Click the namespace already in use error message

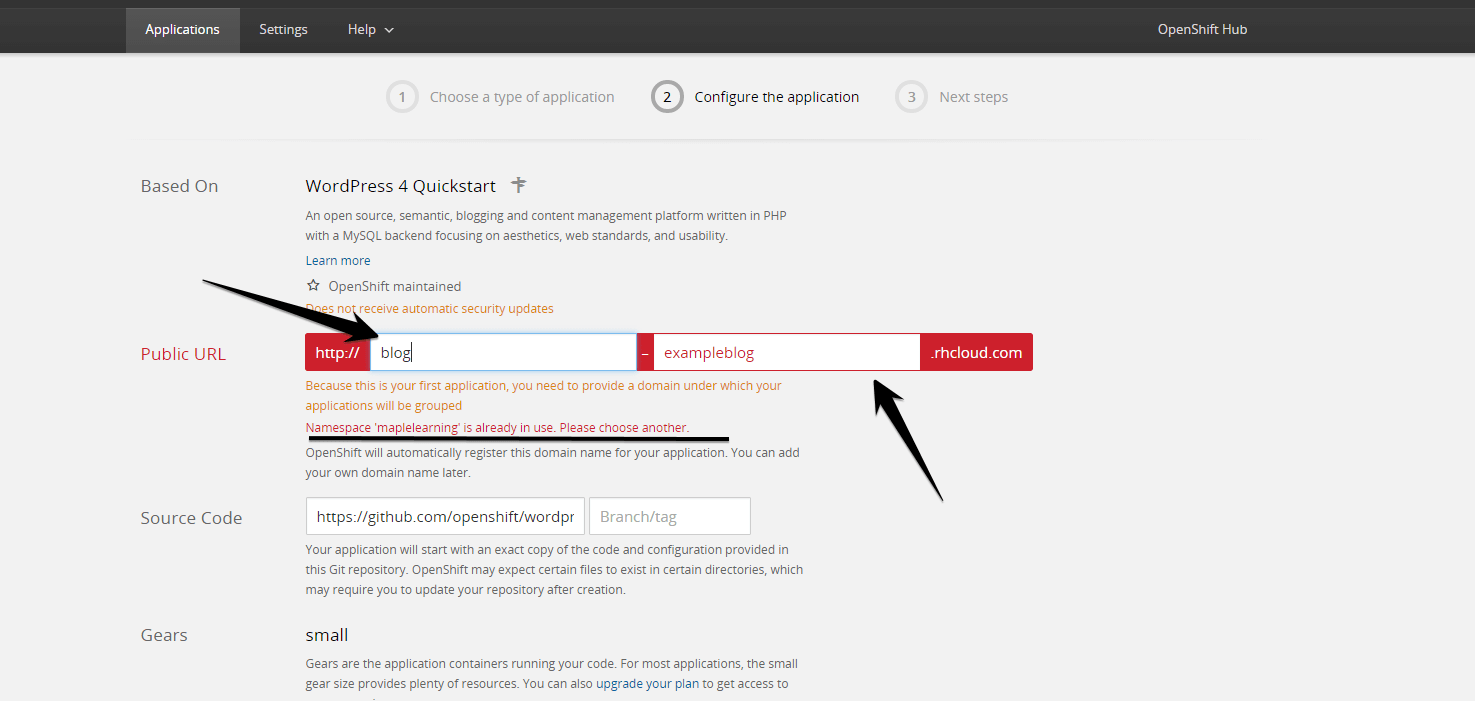(x=497, y=428)
